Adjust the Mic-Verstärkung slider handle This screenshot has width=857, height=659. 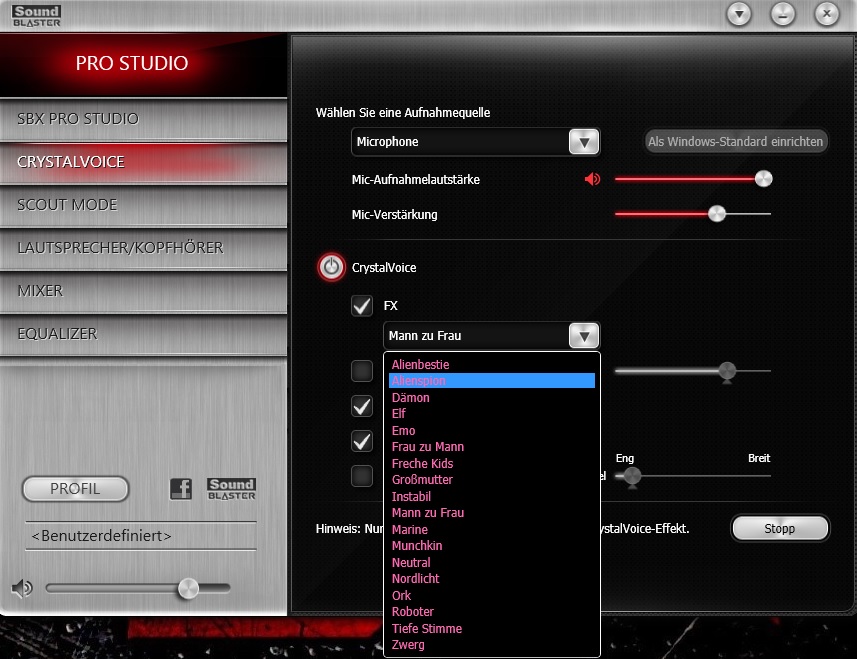click(x=717, y=214)
